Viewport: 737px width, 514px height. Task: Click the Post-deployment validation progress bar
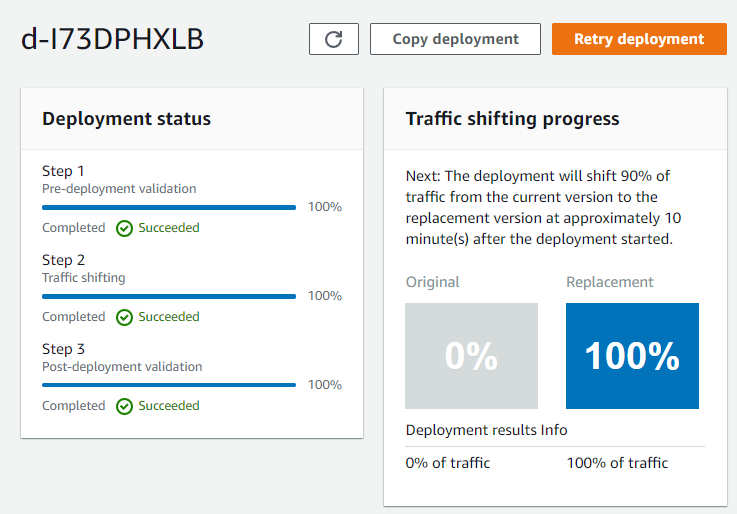169,385
